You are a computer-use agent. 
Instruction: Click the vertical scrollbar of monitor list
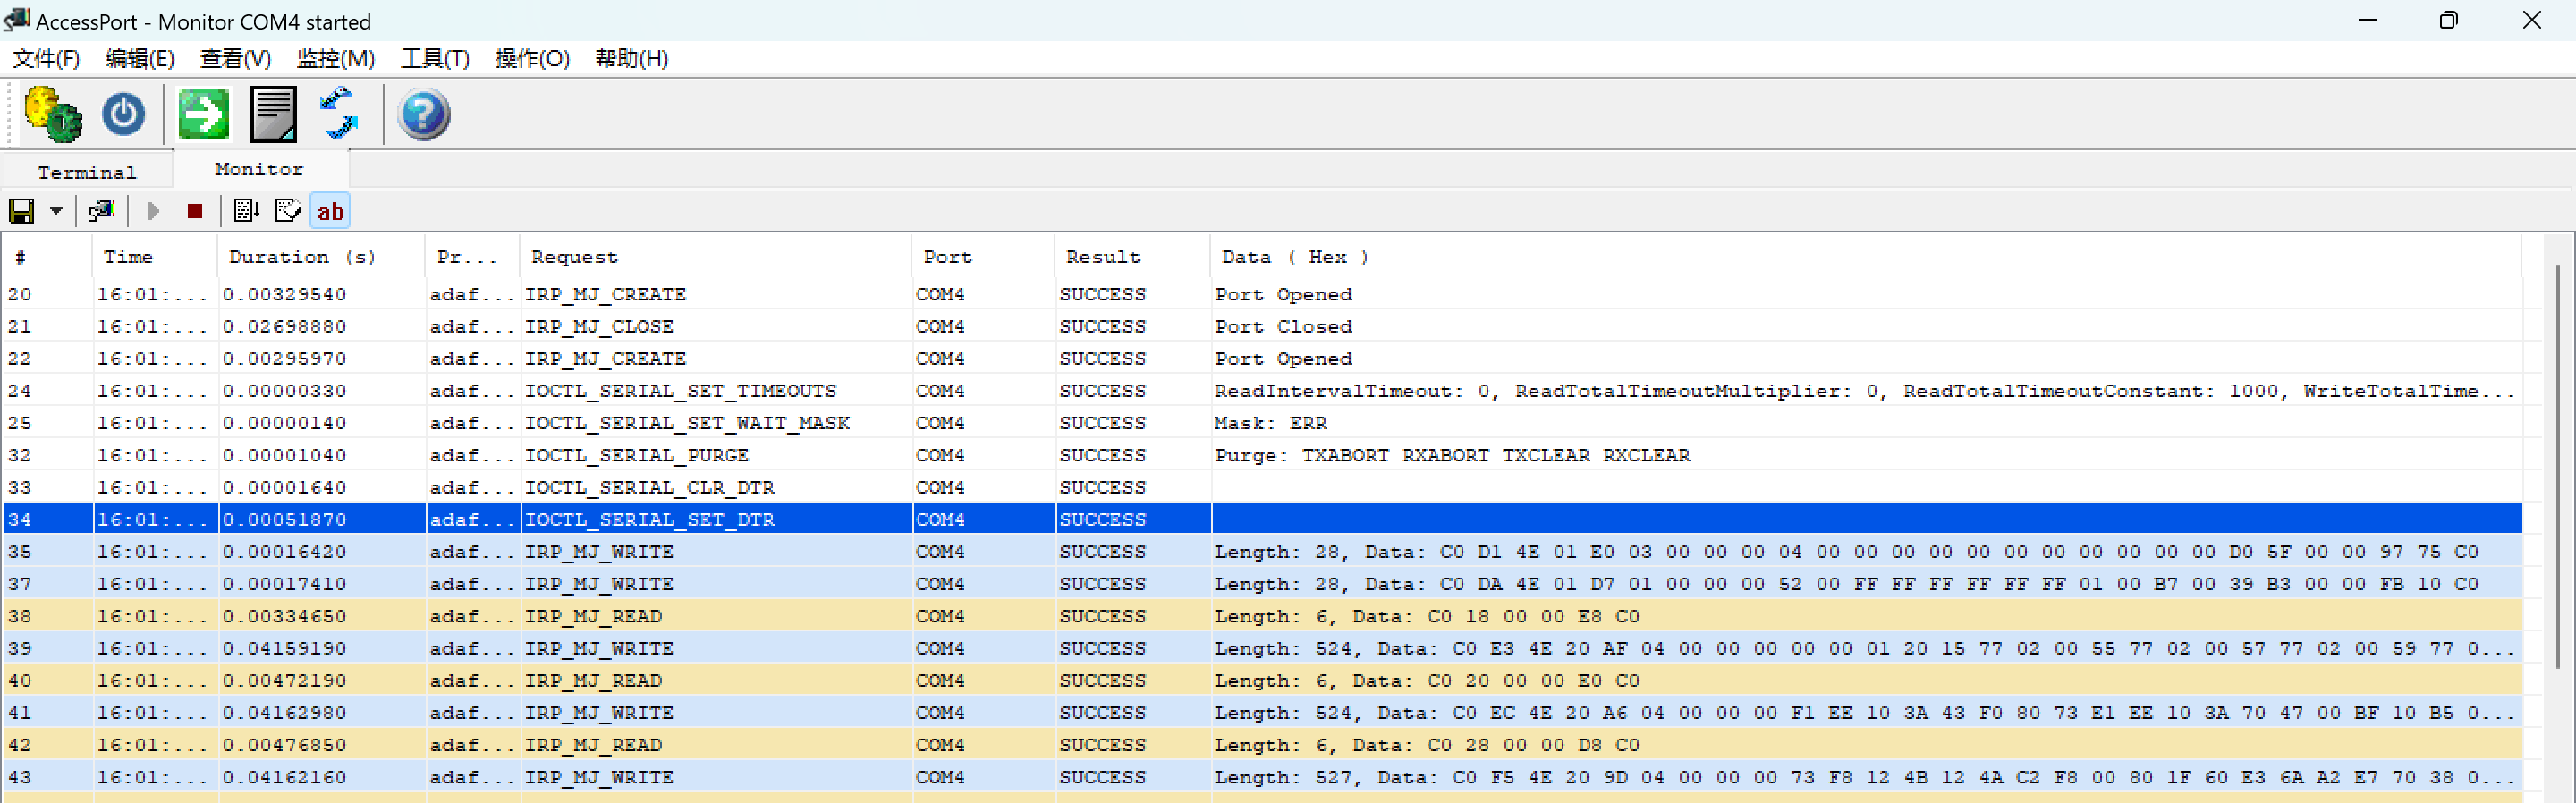2560,466
